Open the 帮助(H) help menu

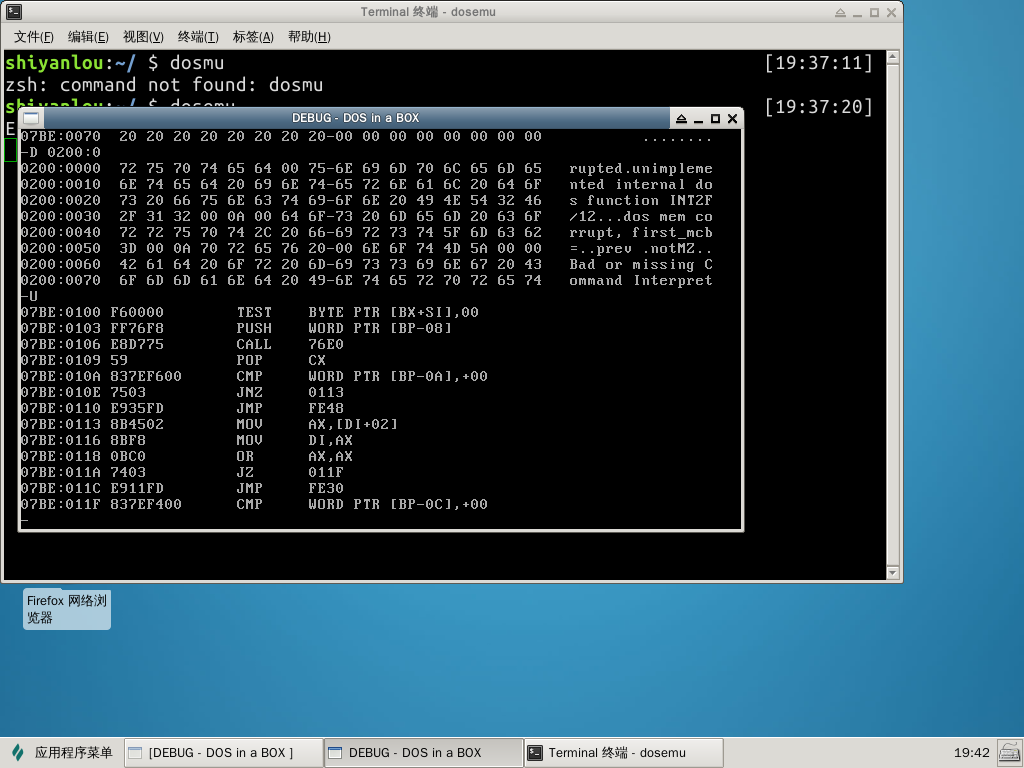[309, 37]
